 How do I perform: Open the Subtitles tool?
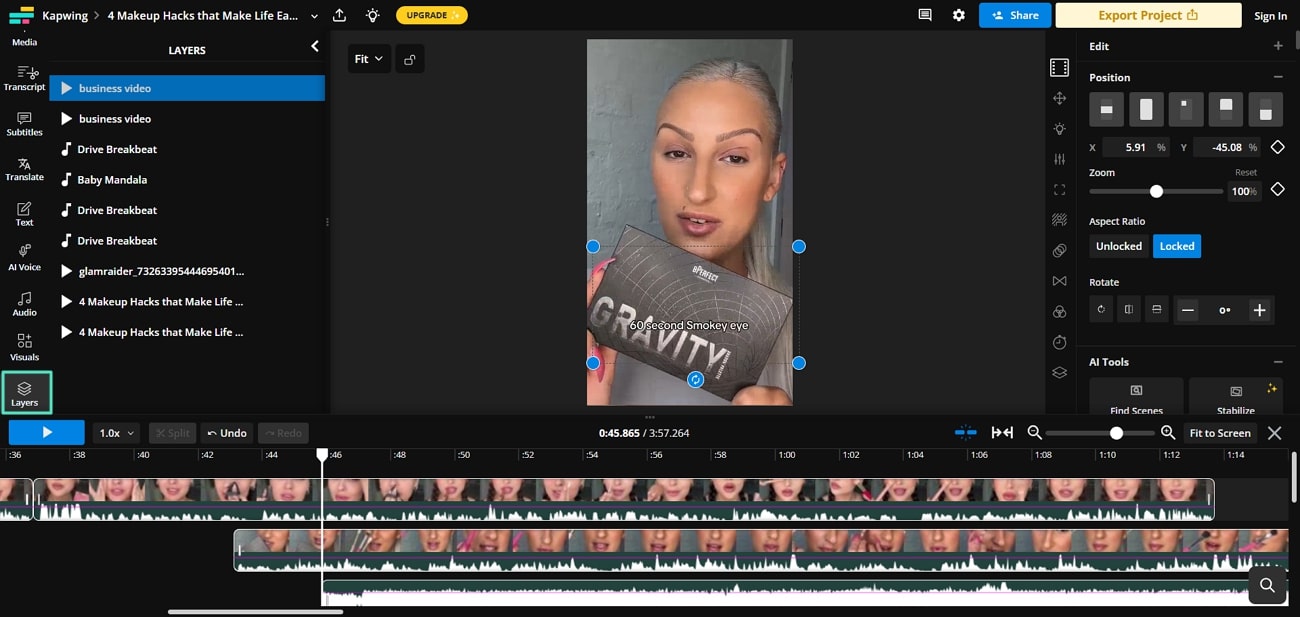24,124
